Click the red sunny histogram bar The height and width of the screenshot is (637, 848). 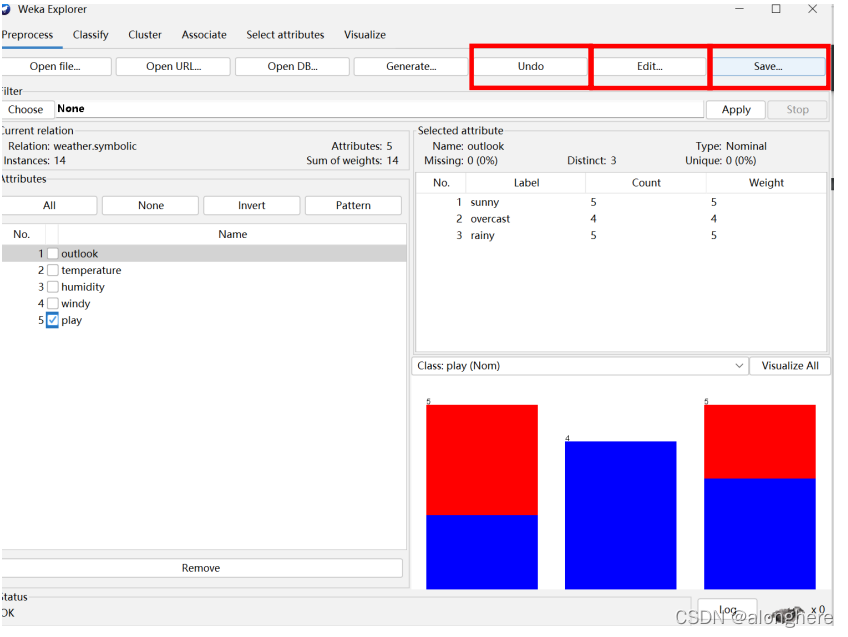tap(481, 460)
